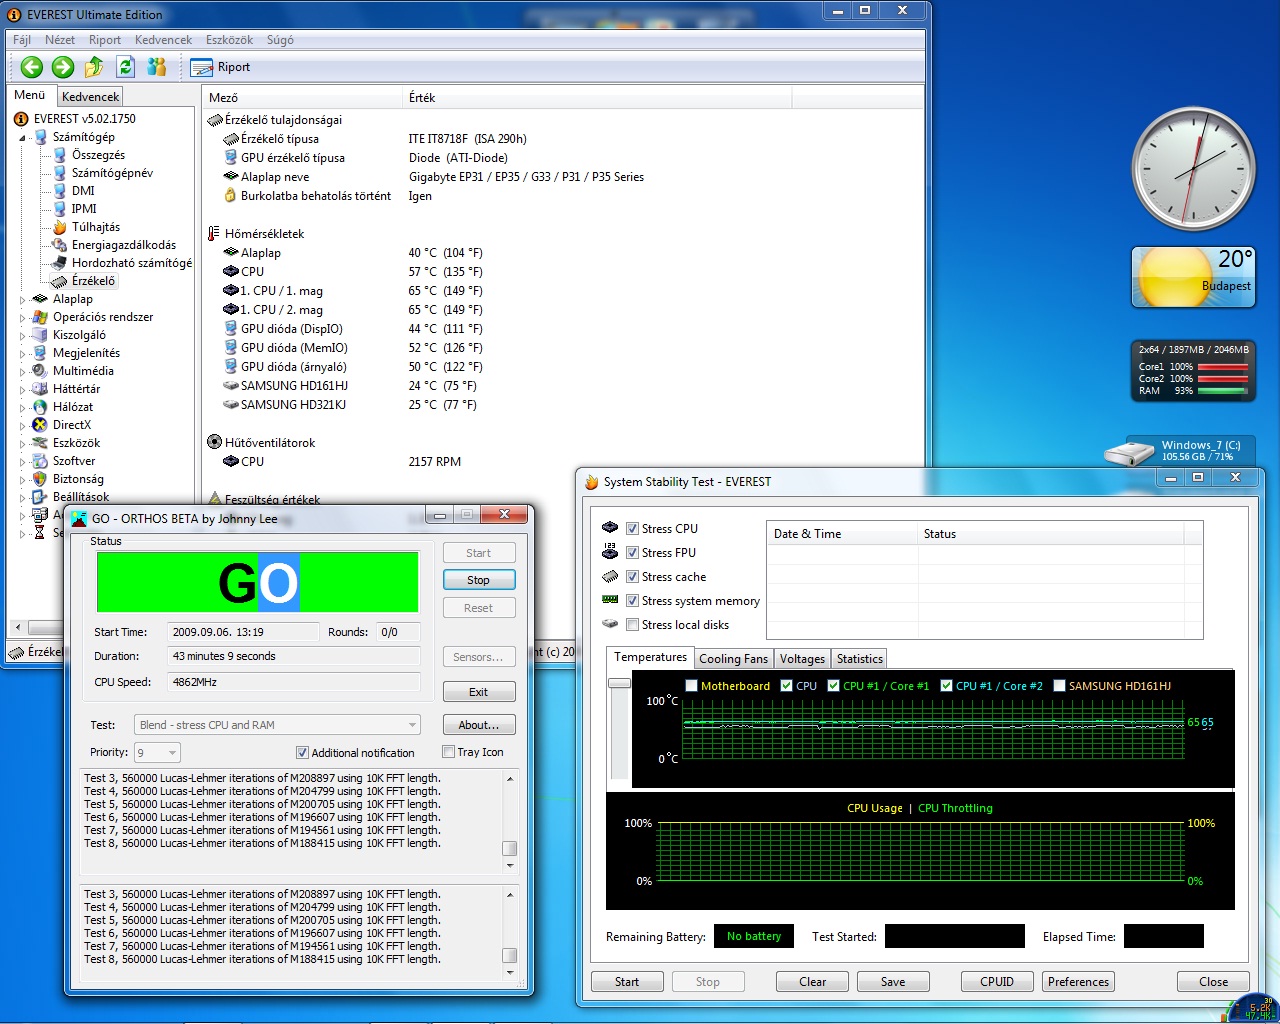
Task: Open the Súgó menu
Action: [x=280, y=40]
